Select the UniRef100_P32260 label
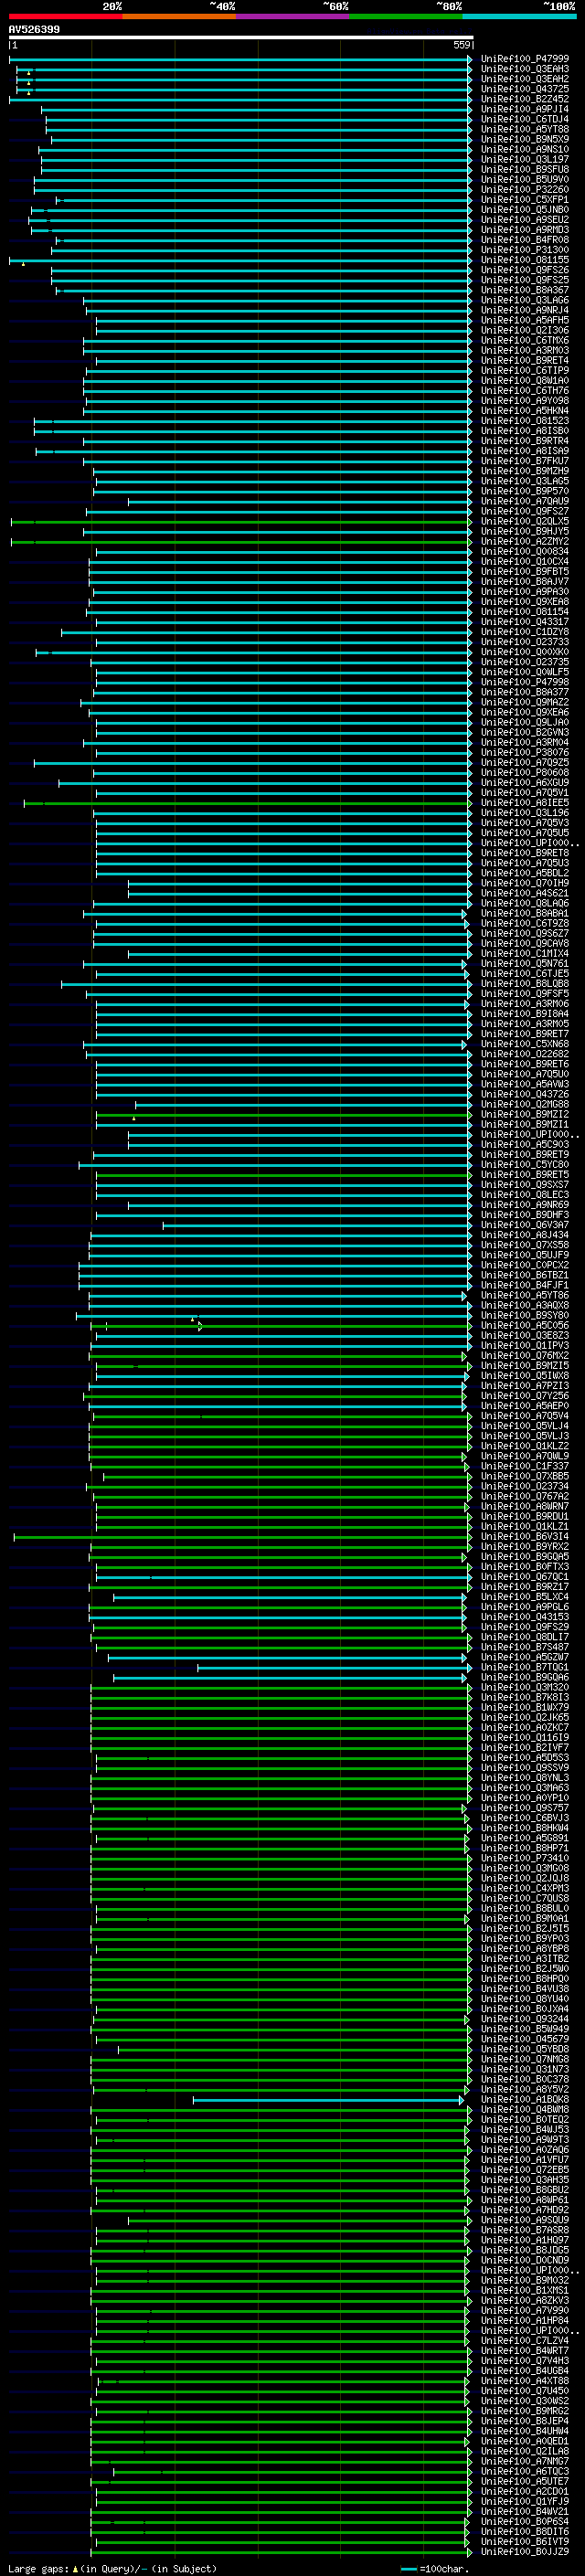This screenshot has width=585, height=2576. [525, 189]
